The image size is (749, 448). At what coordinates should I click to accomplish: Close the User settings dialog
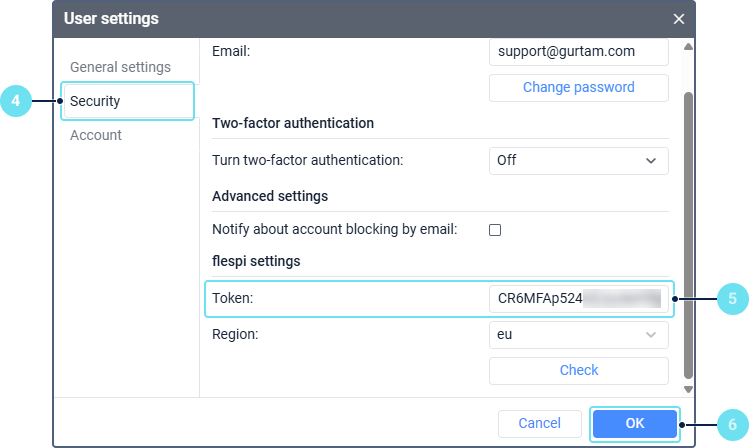(679, 19)
